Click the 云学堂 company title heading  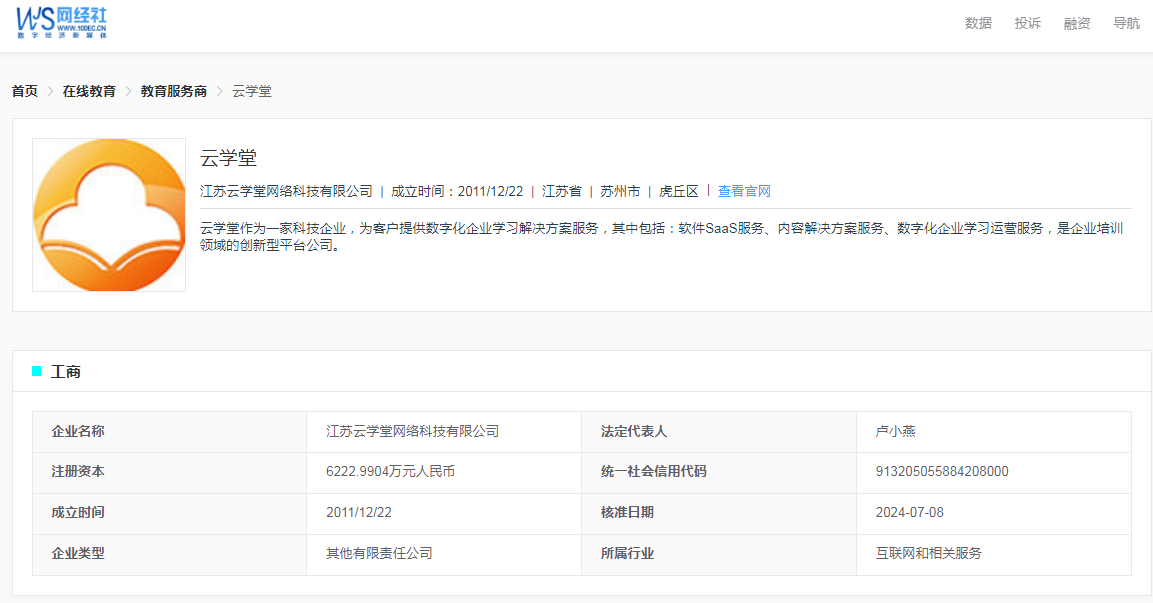[228, 158]
